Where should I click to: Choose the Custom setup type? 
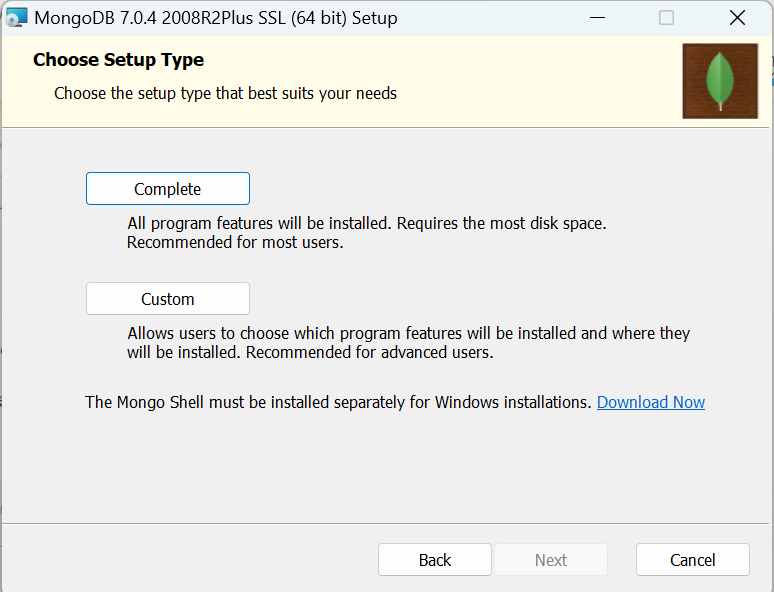(168, 299)
